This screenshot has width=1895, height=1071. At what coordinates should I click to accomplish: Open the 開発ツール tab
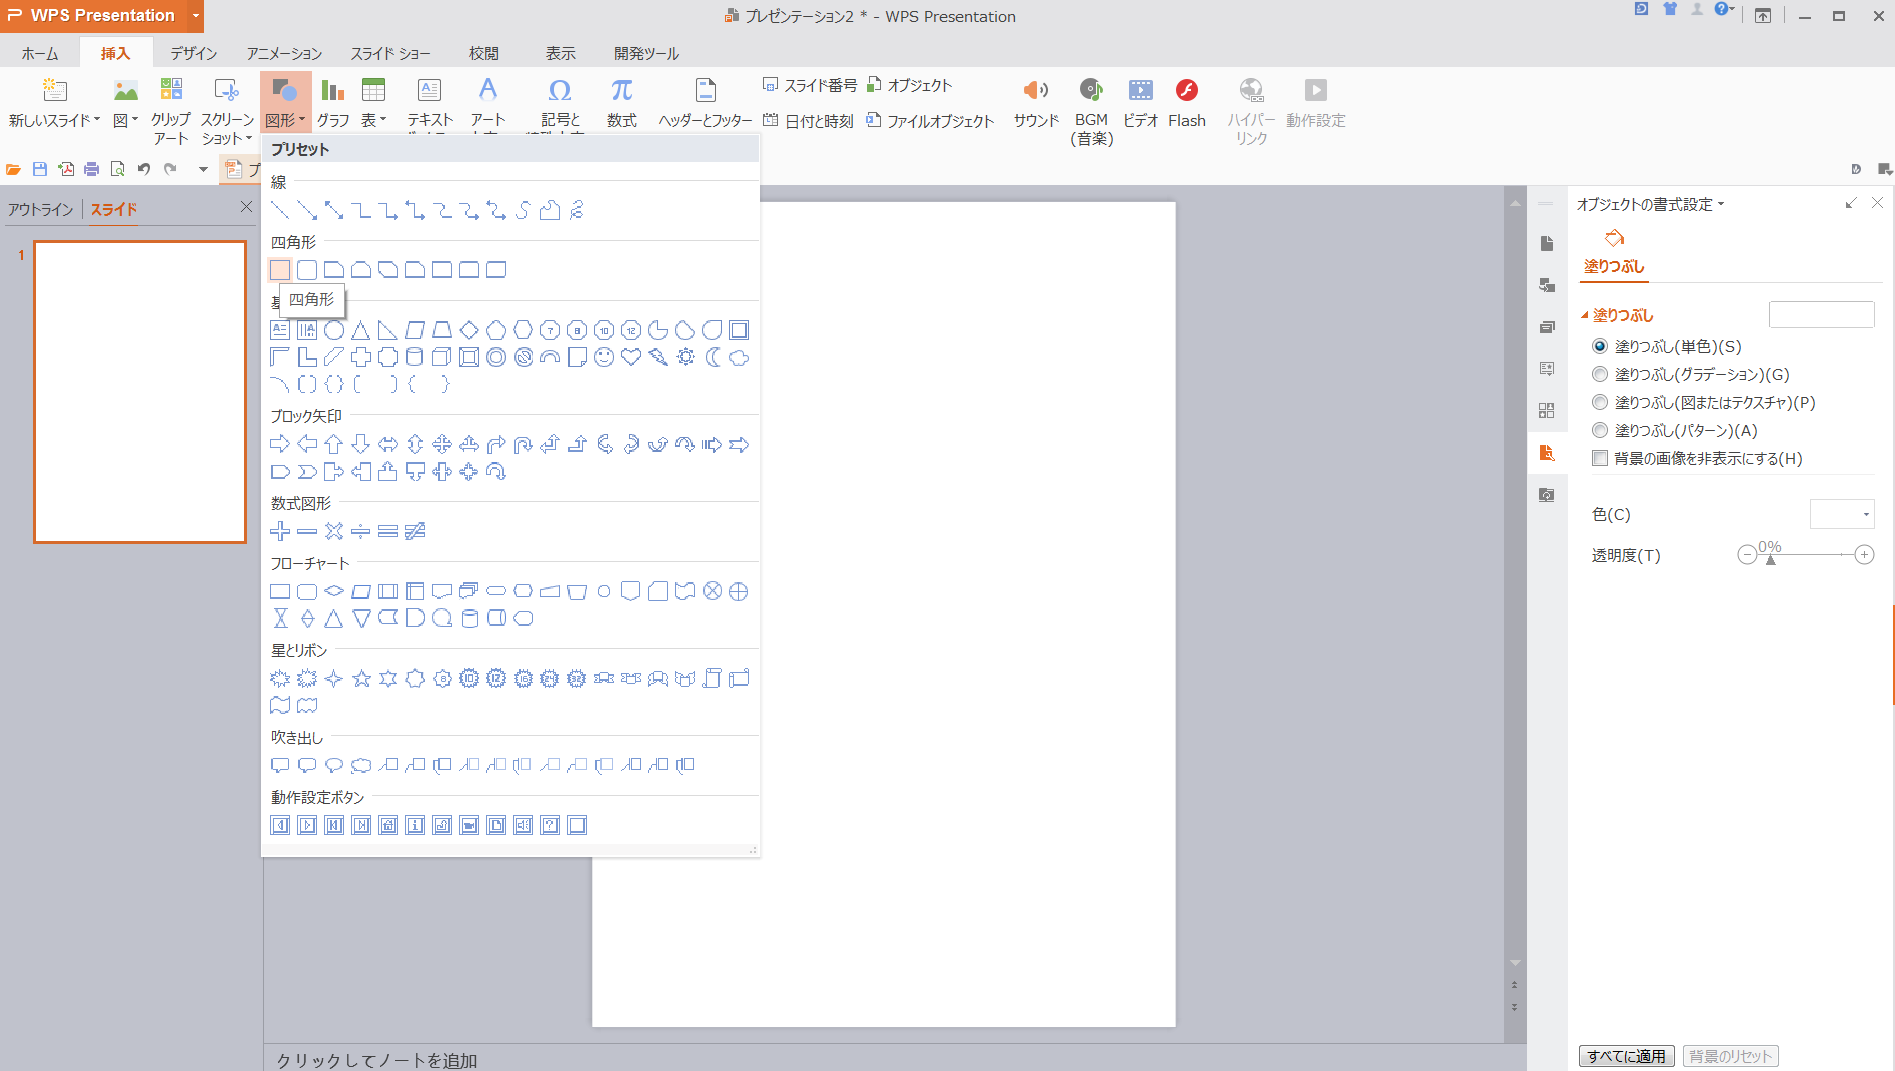click(x=646, y=53)
